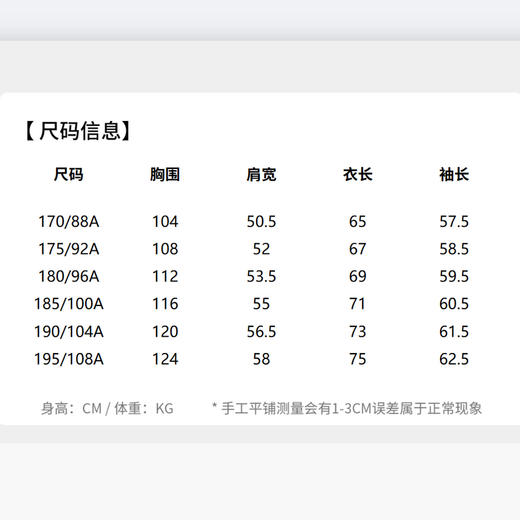Viewport: 520px width, 520px height.
Task: Click sleeve length 60.5
Action: tap(454, 304)
